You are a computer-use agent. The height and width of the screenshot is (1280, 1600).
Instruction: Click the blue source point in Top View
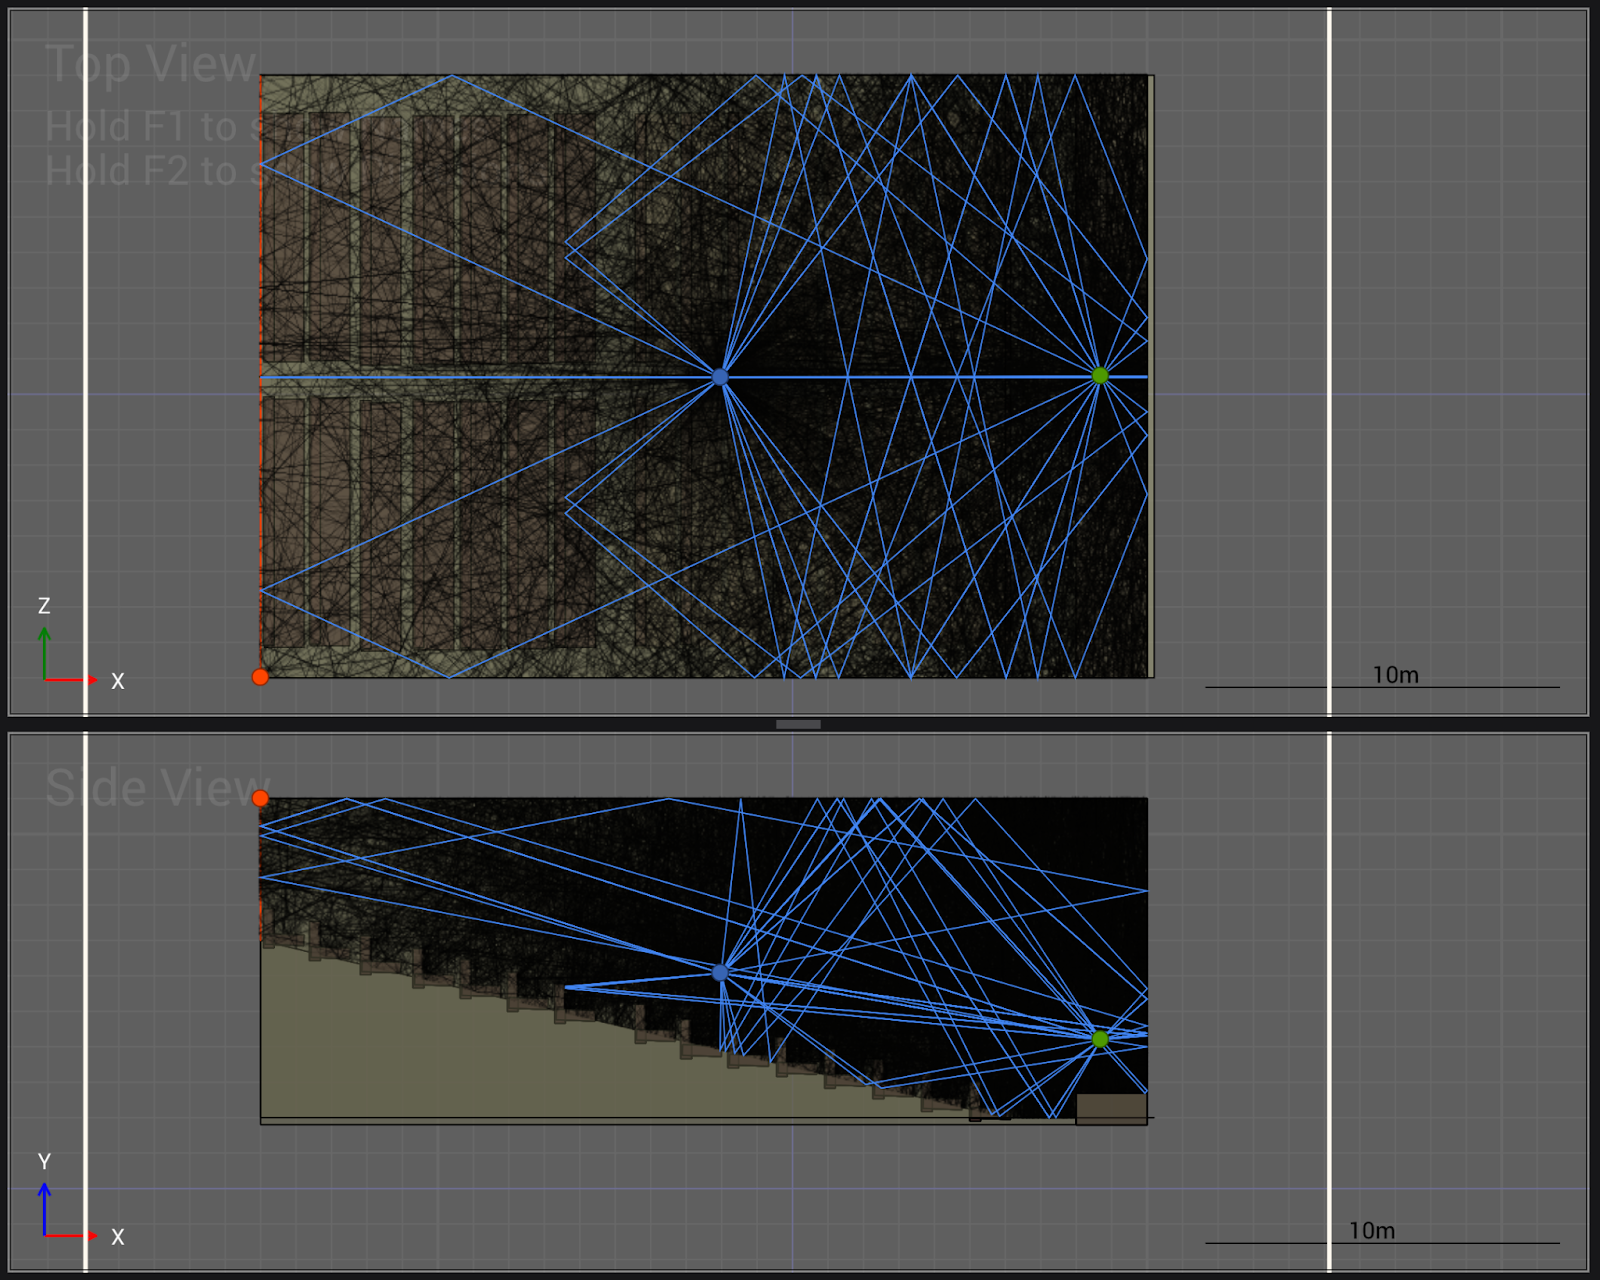pos(720,377)
